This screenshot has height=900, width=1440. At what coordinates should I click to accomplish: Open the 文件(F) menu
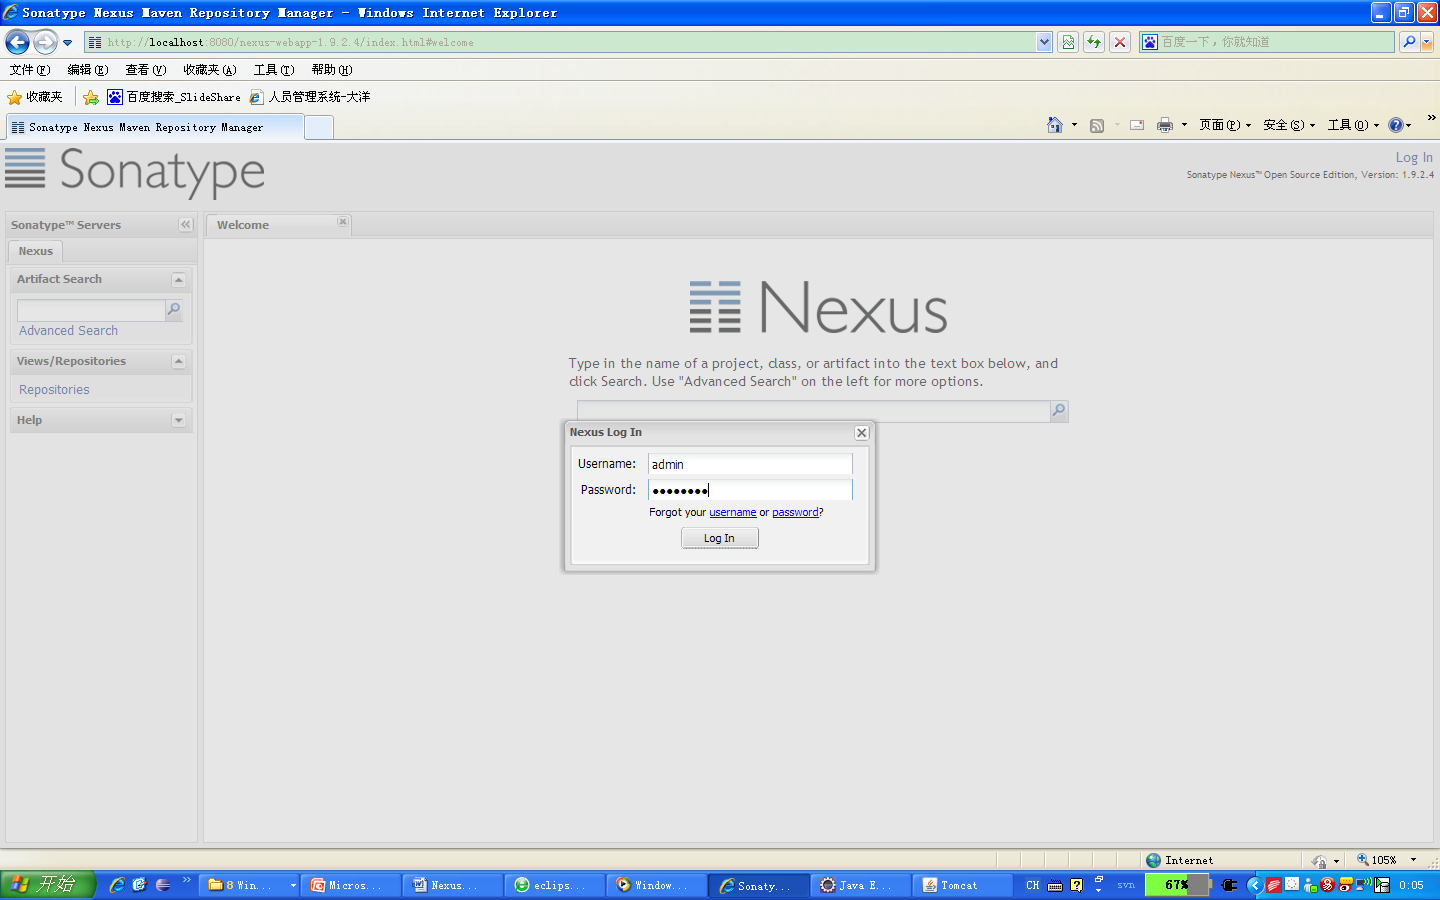pyautogui.click(x=29, y=70)
